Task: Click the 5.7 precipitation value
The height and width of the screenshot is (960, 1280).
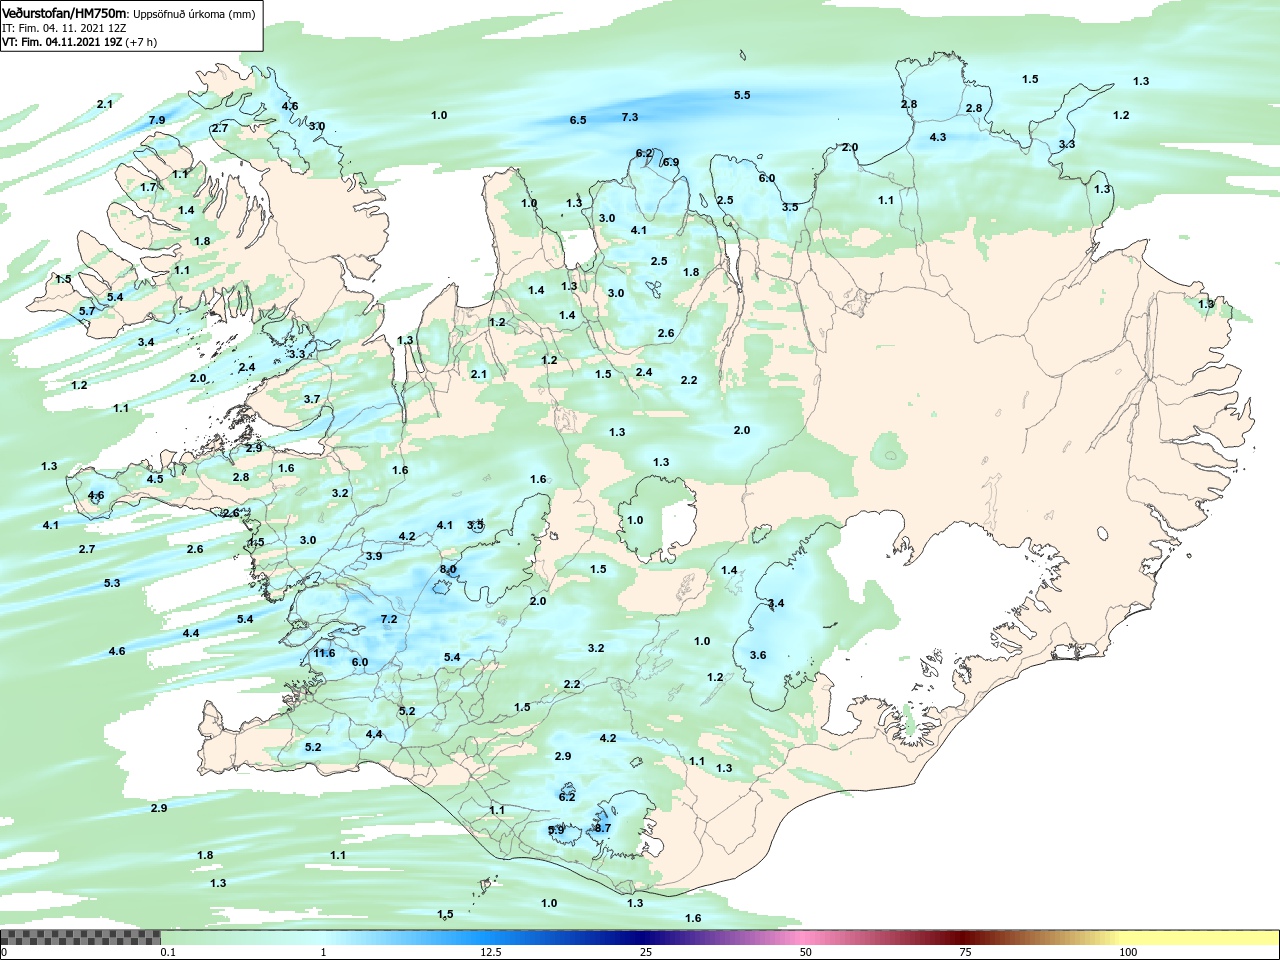Action: [87, 311]
